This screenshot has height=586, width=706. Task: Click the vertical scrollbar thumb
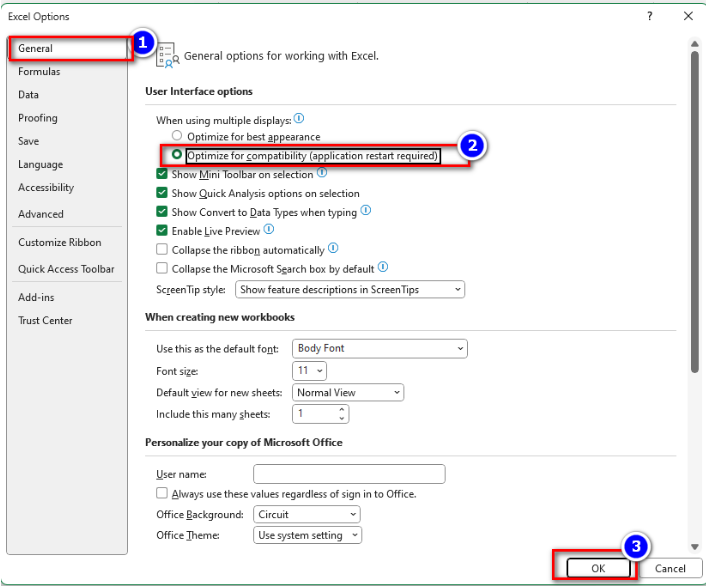(695, 212)
